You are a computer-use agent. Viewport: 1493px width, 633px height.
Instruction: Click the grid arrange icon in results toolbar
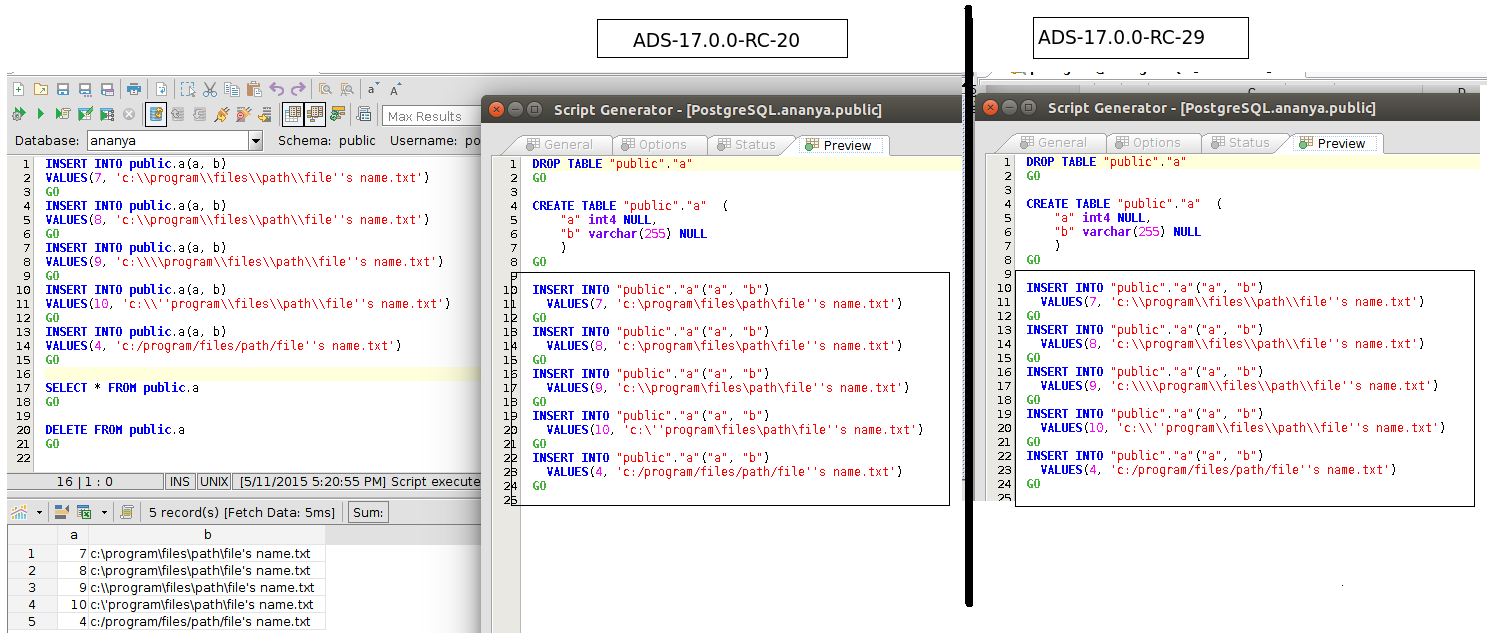click(62, 512)
